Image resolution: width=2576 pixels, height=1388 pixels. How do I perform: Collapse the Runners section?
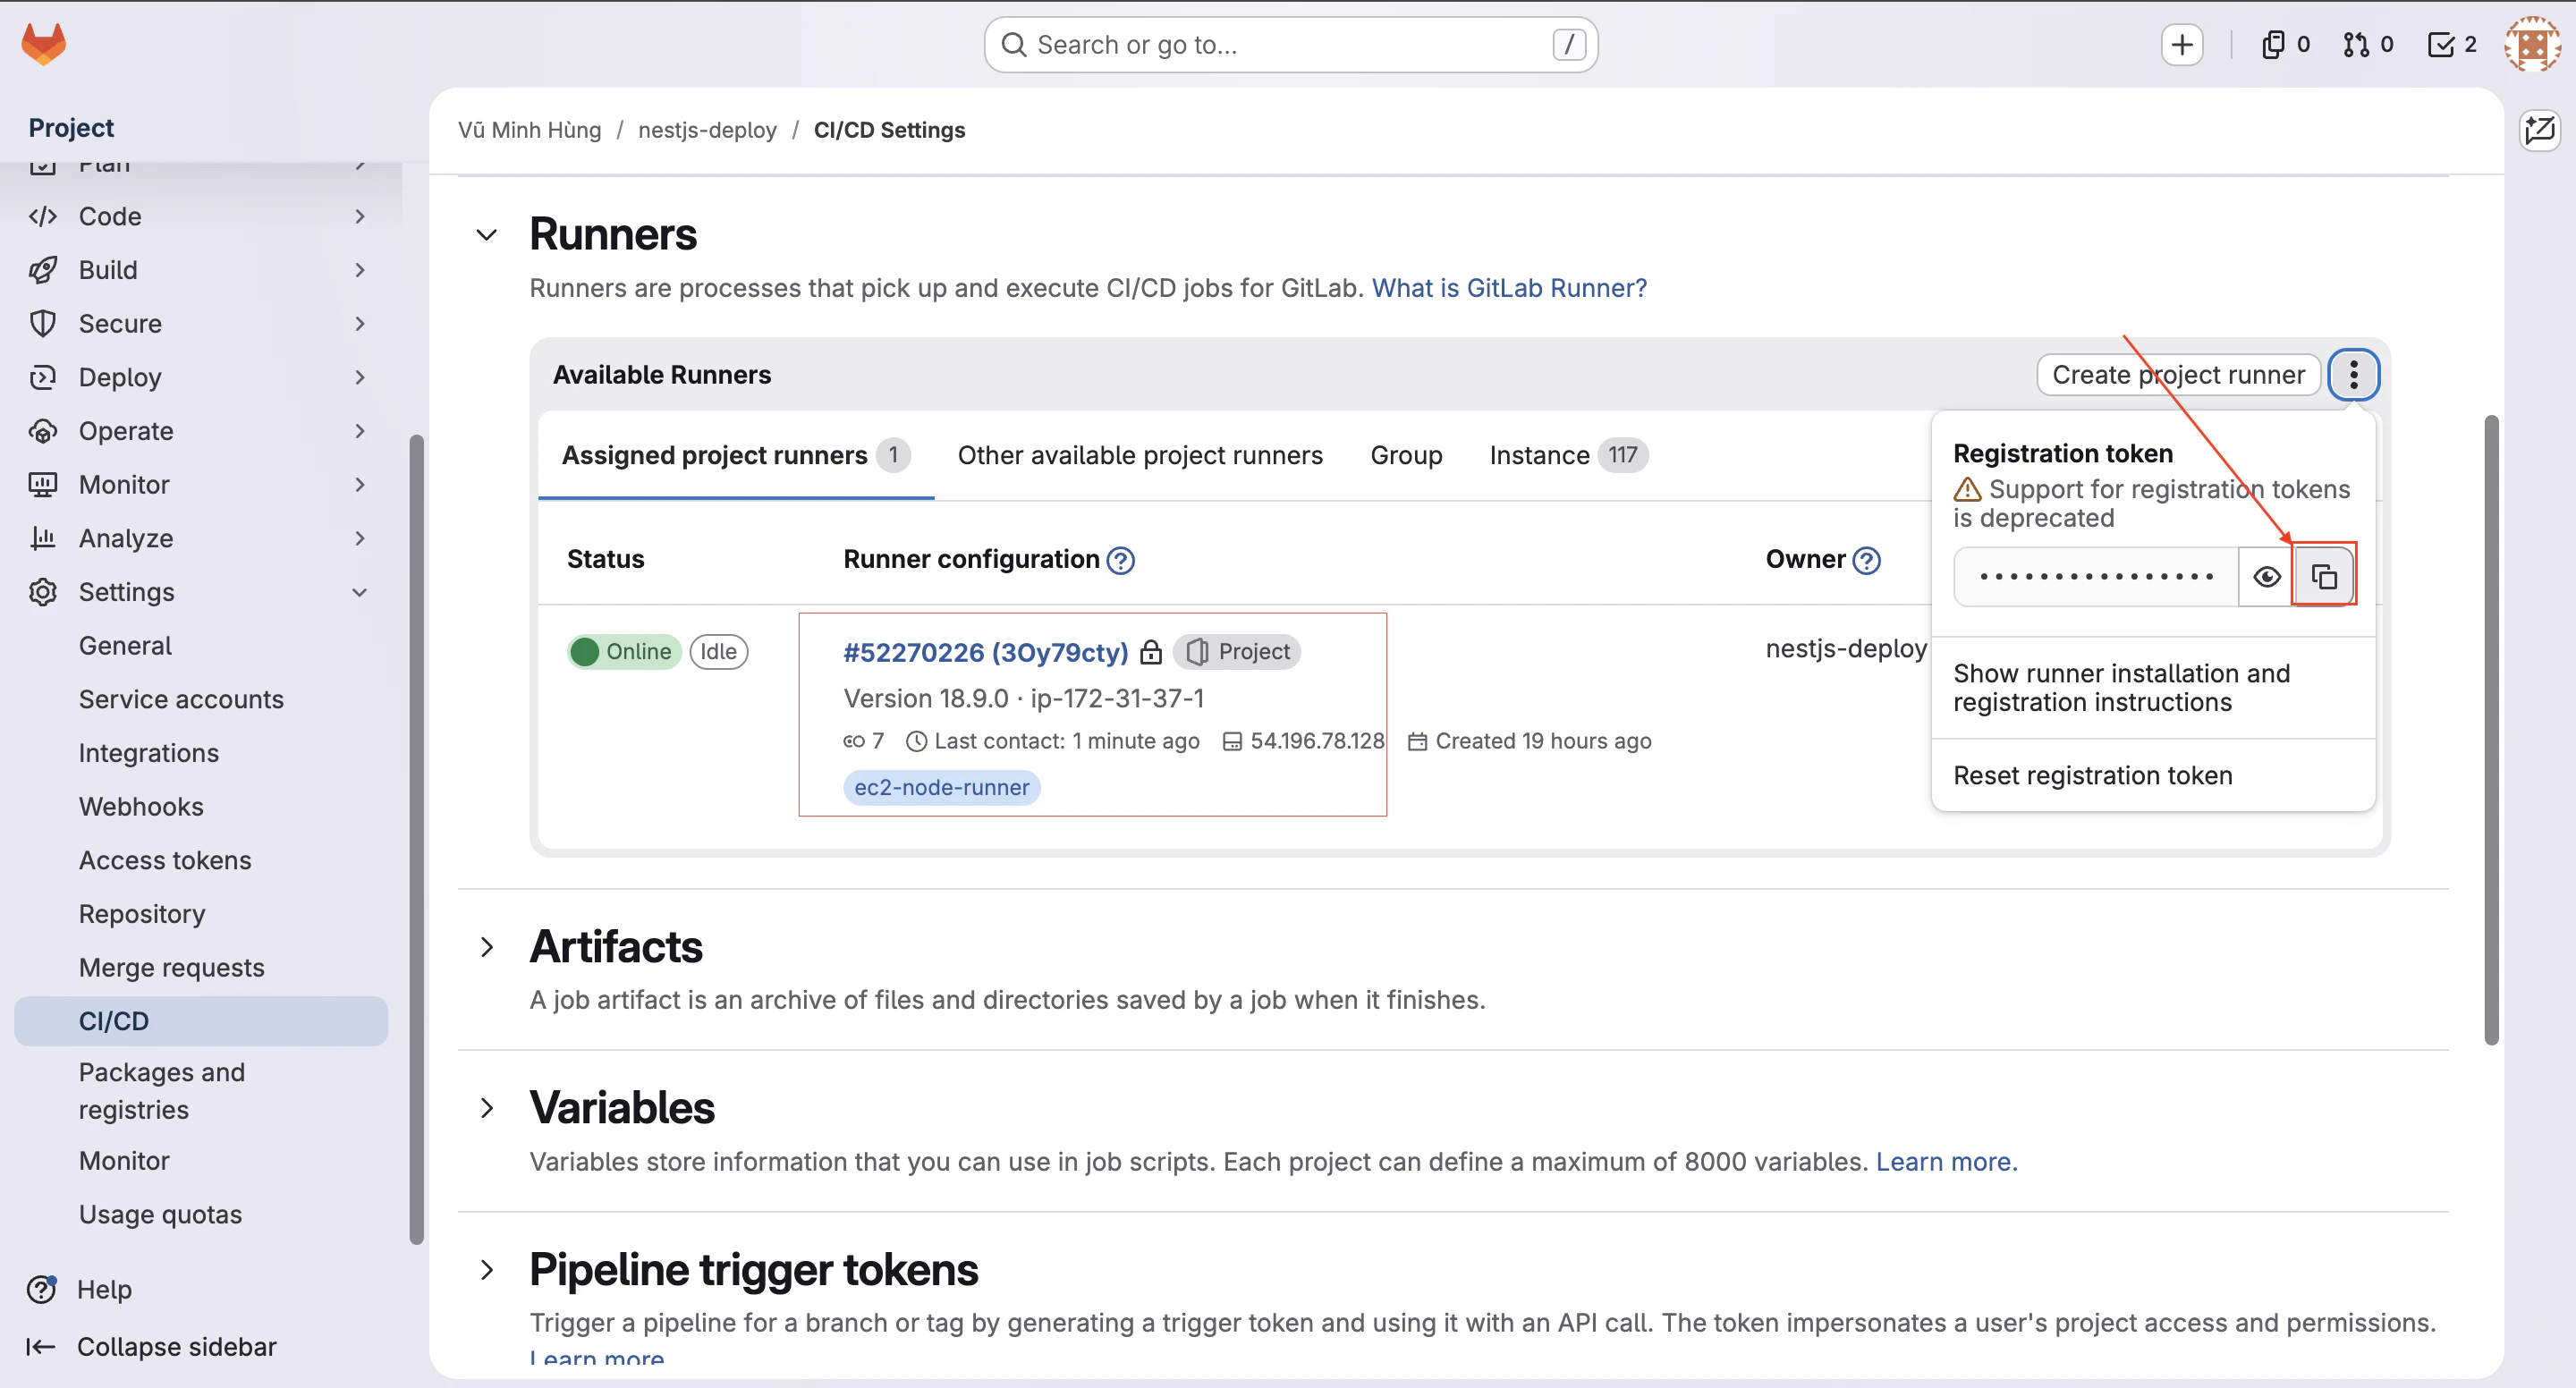pyautogui.click(x=486, y=235)
